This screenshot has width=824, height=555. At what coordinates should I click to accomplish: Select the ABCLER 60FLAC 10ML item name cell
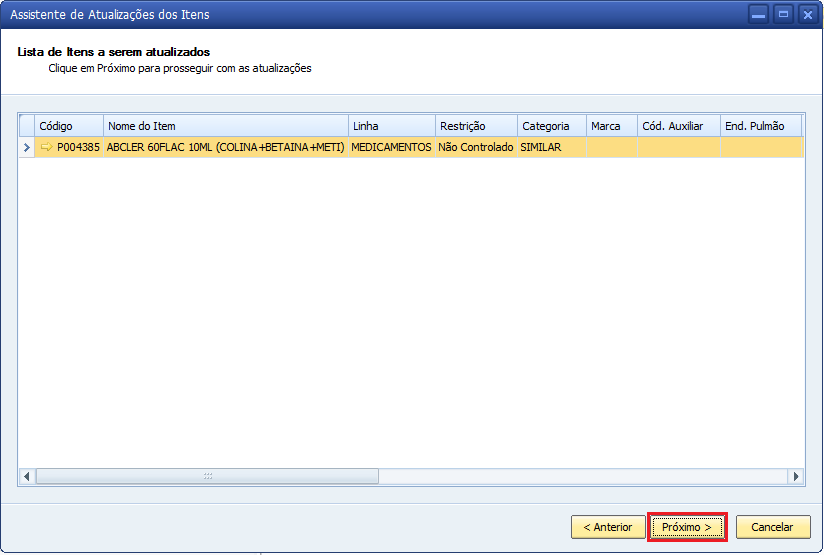click(226, 147)
